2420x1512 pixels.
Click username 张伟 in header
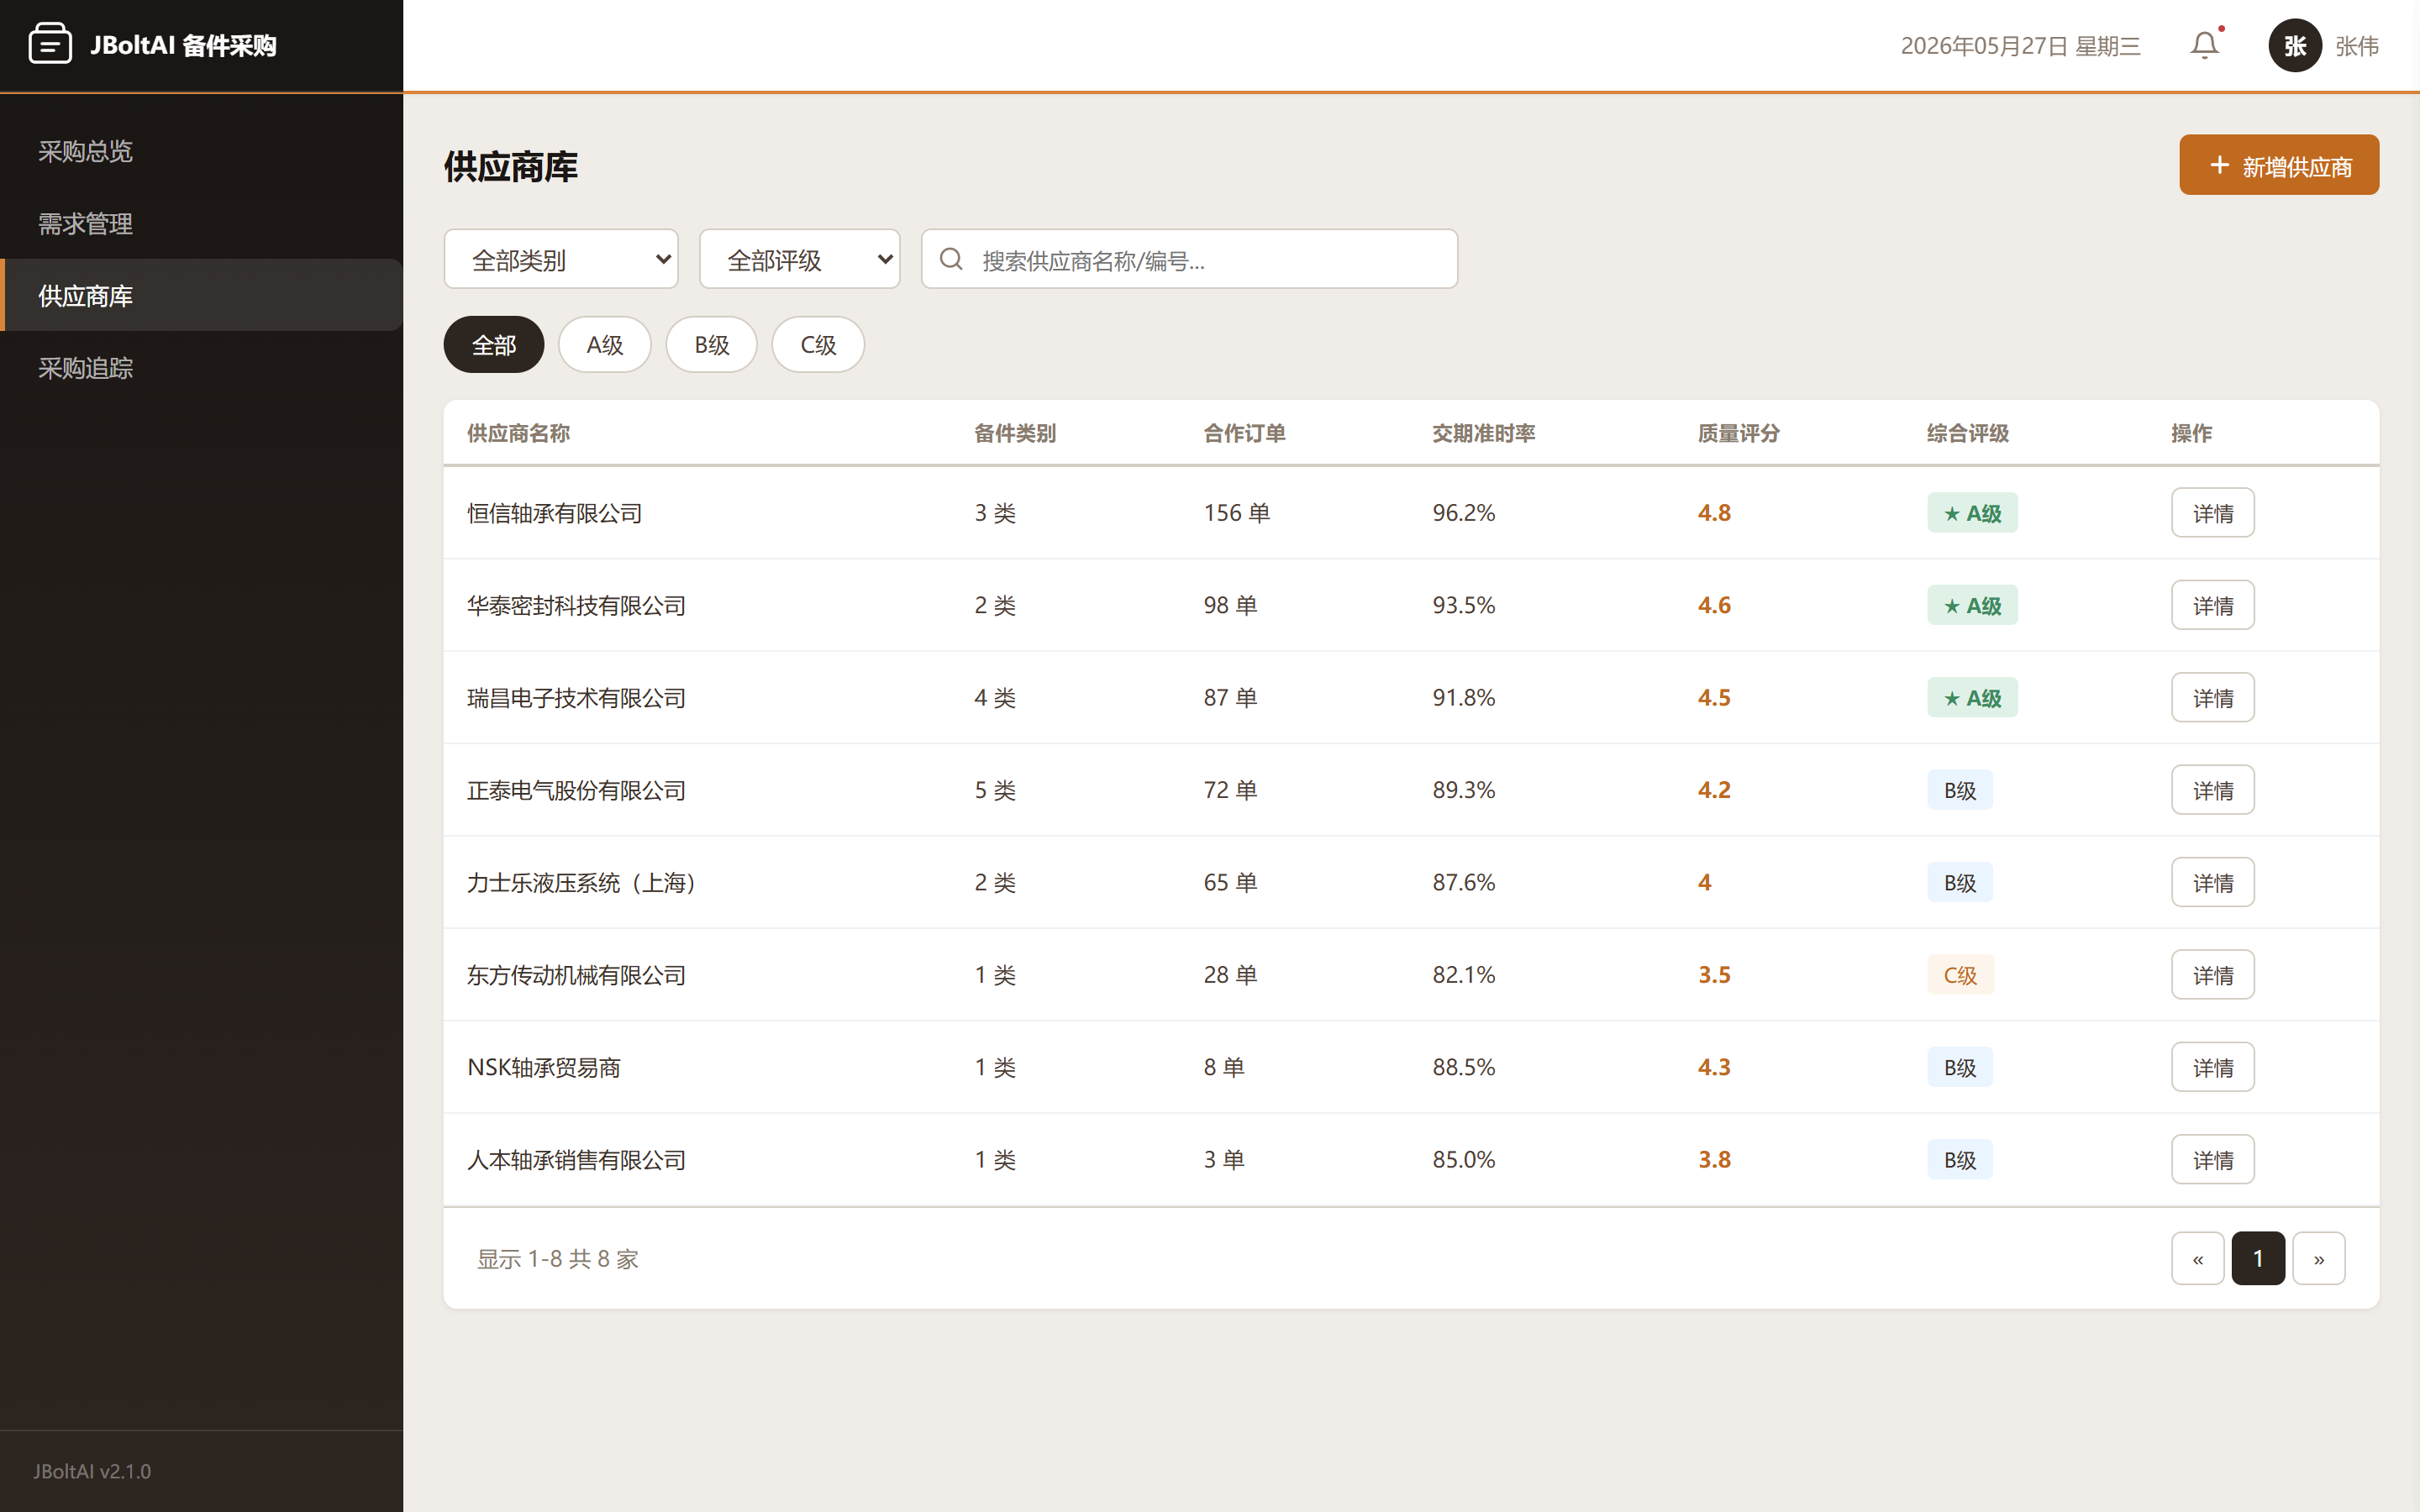[2356, 46]
